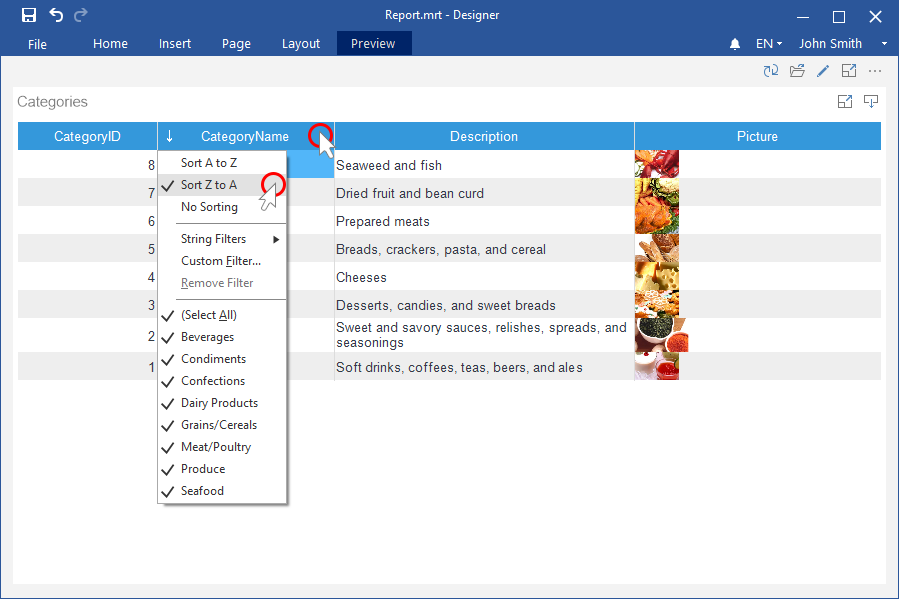Select Sort A to Z option
Image resolution: width=899 pixels, height=599 pixels.
pos(209,163)
